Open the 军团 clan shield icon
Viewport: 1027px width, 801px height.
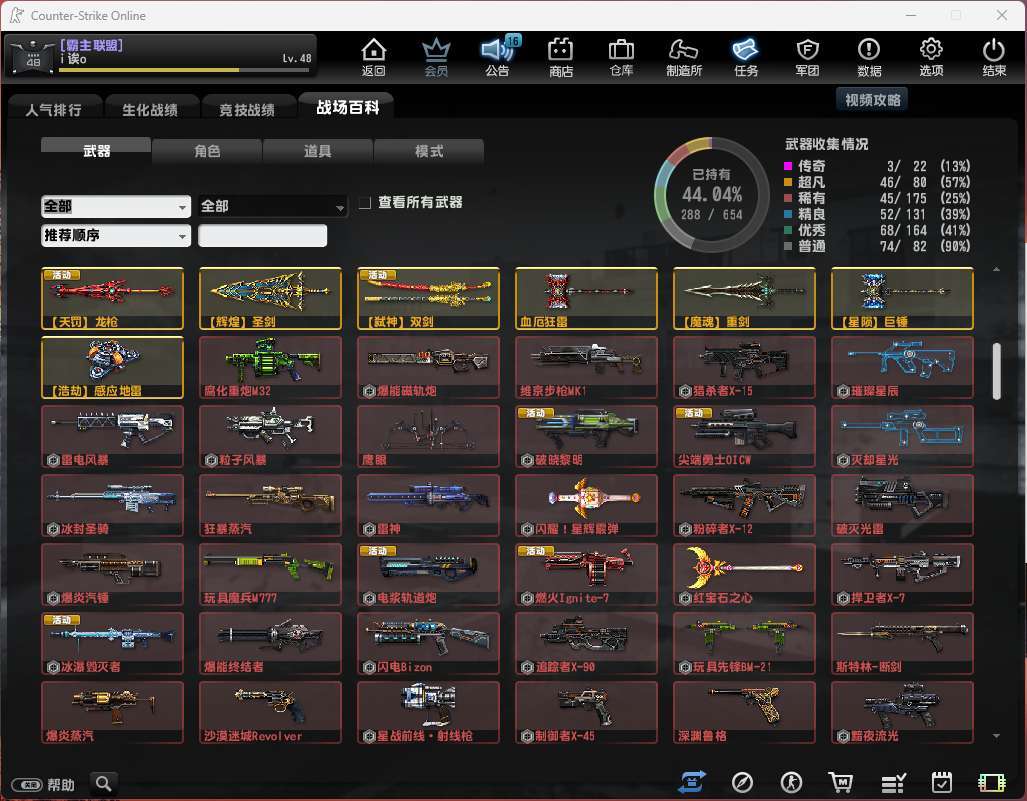pyautogui.click(x=807, y=58)
